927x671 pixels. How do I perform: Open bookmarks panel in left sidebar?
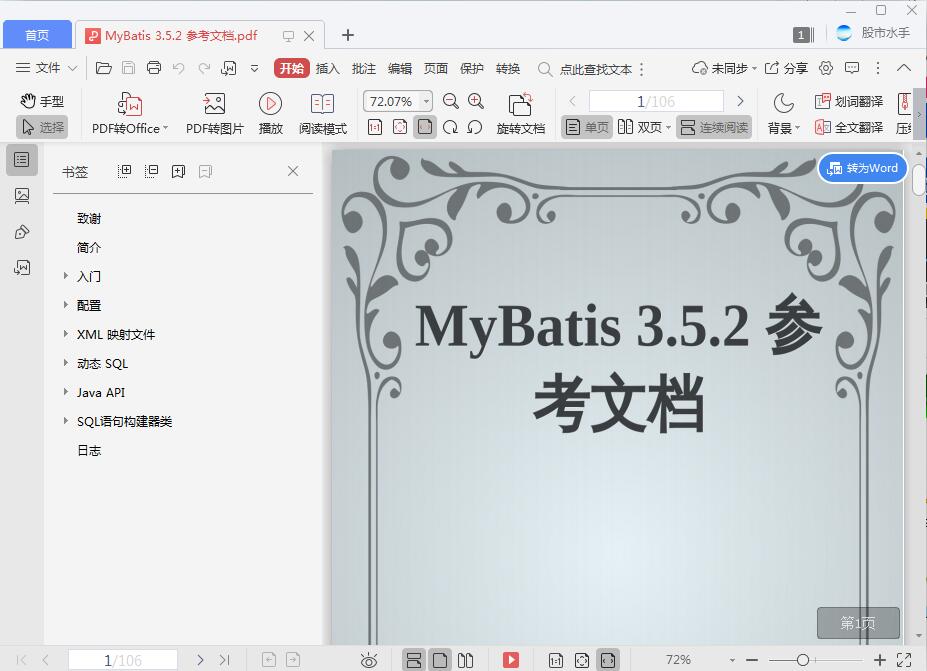pyautogui.click(x=22, y=160)
